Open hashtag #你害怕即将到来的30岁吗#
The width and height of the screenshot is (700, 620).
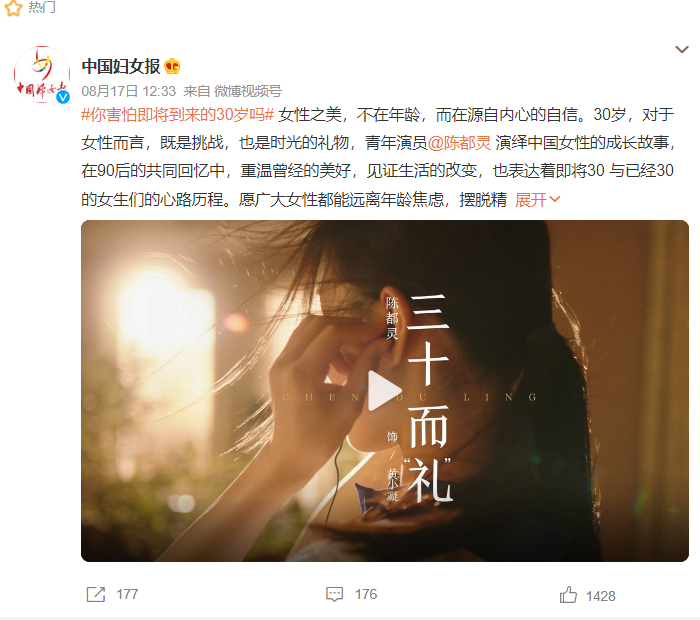coord(177,115)
